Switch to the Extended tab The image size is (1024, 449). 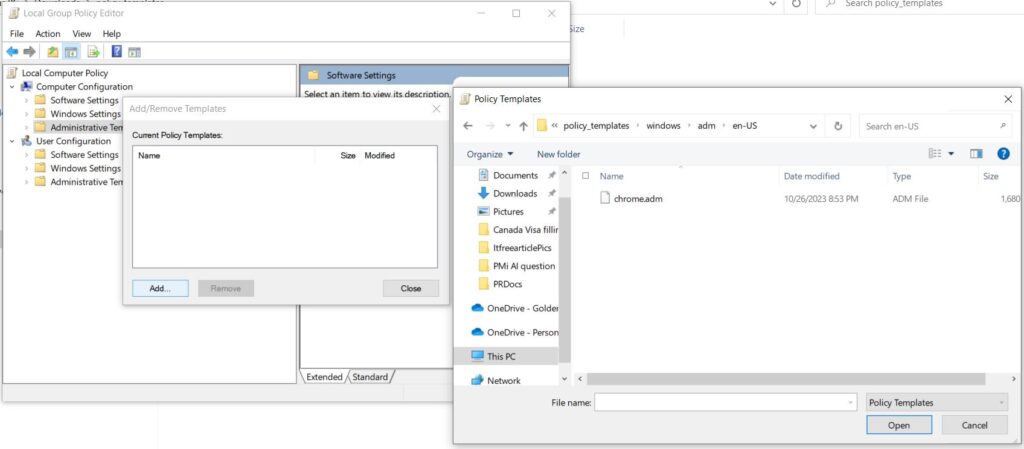click(x=324, y=377)
